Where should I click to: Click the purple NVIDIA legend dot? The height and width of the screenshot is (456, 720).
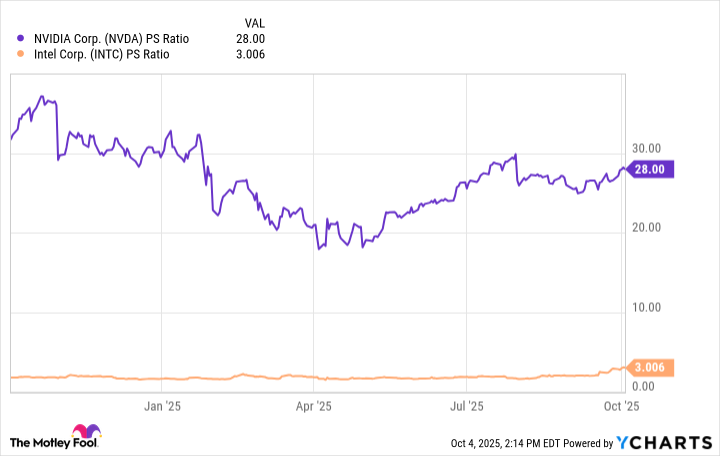point(22,39)
